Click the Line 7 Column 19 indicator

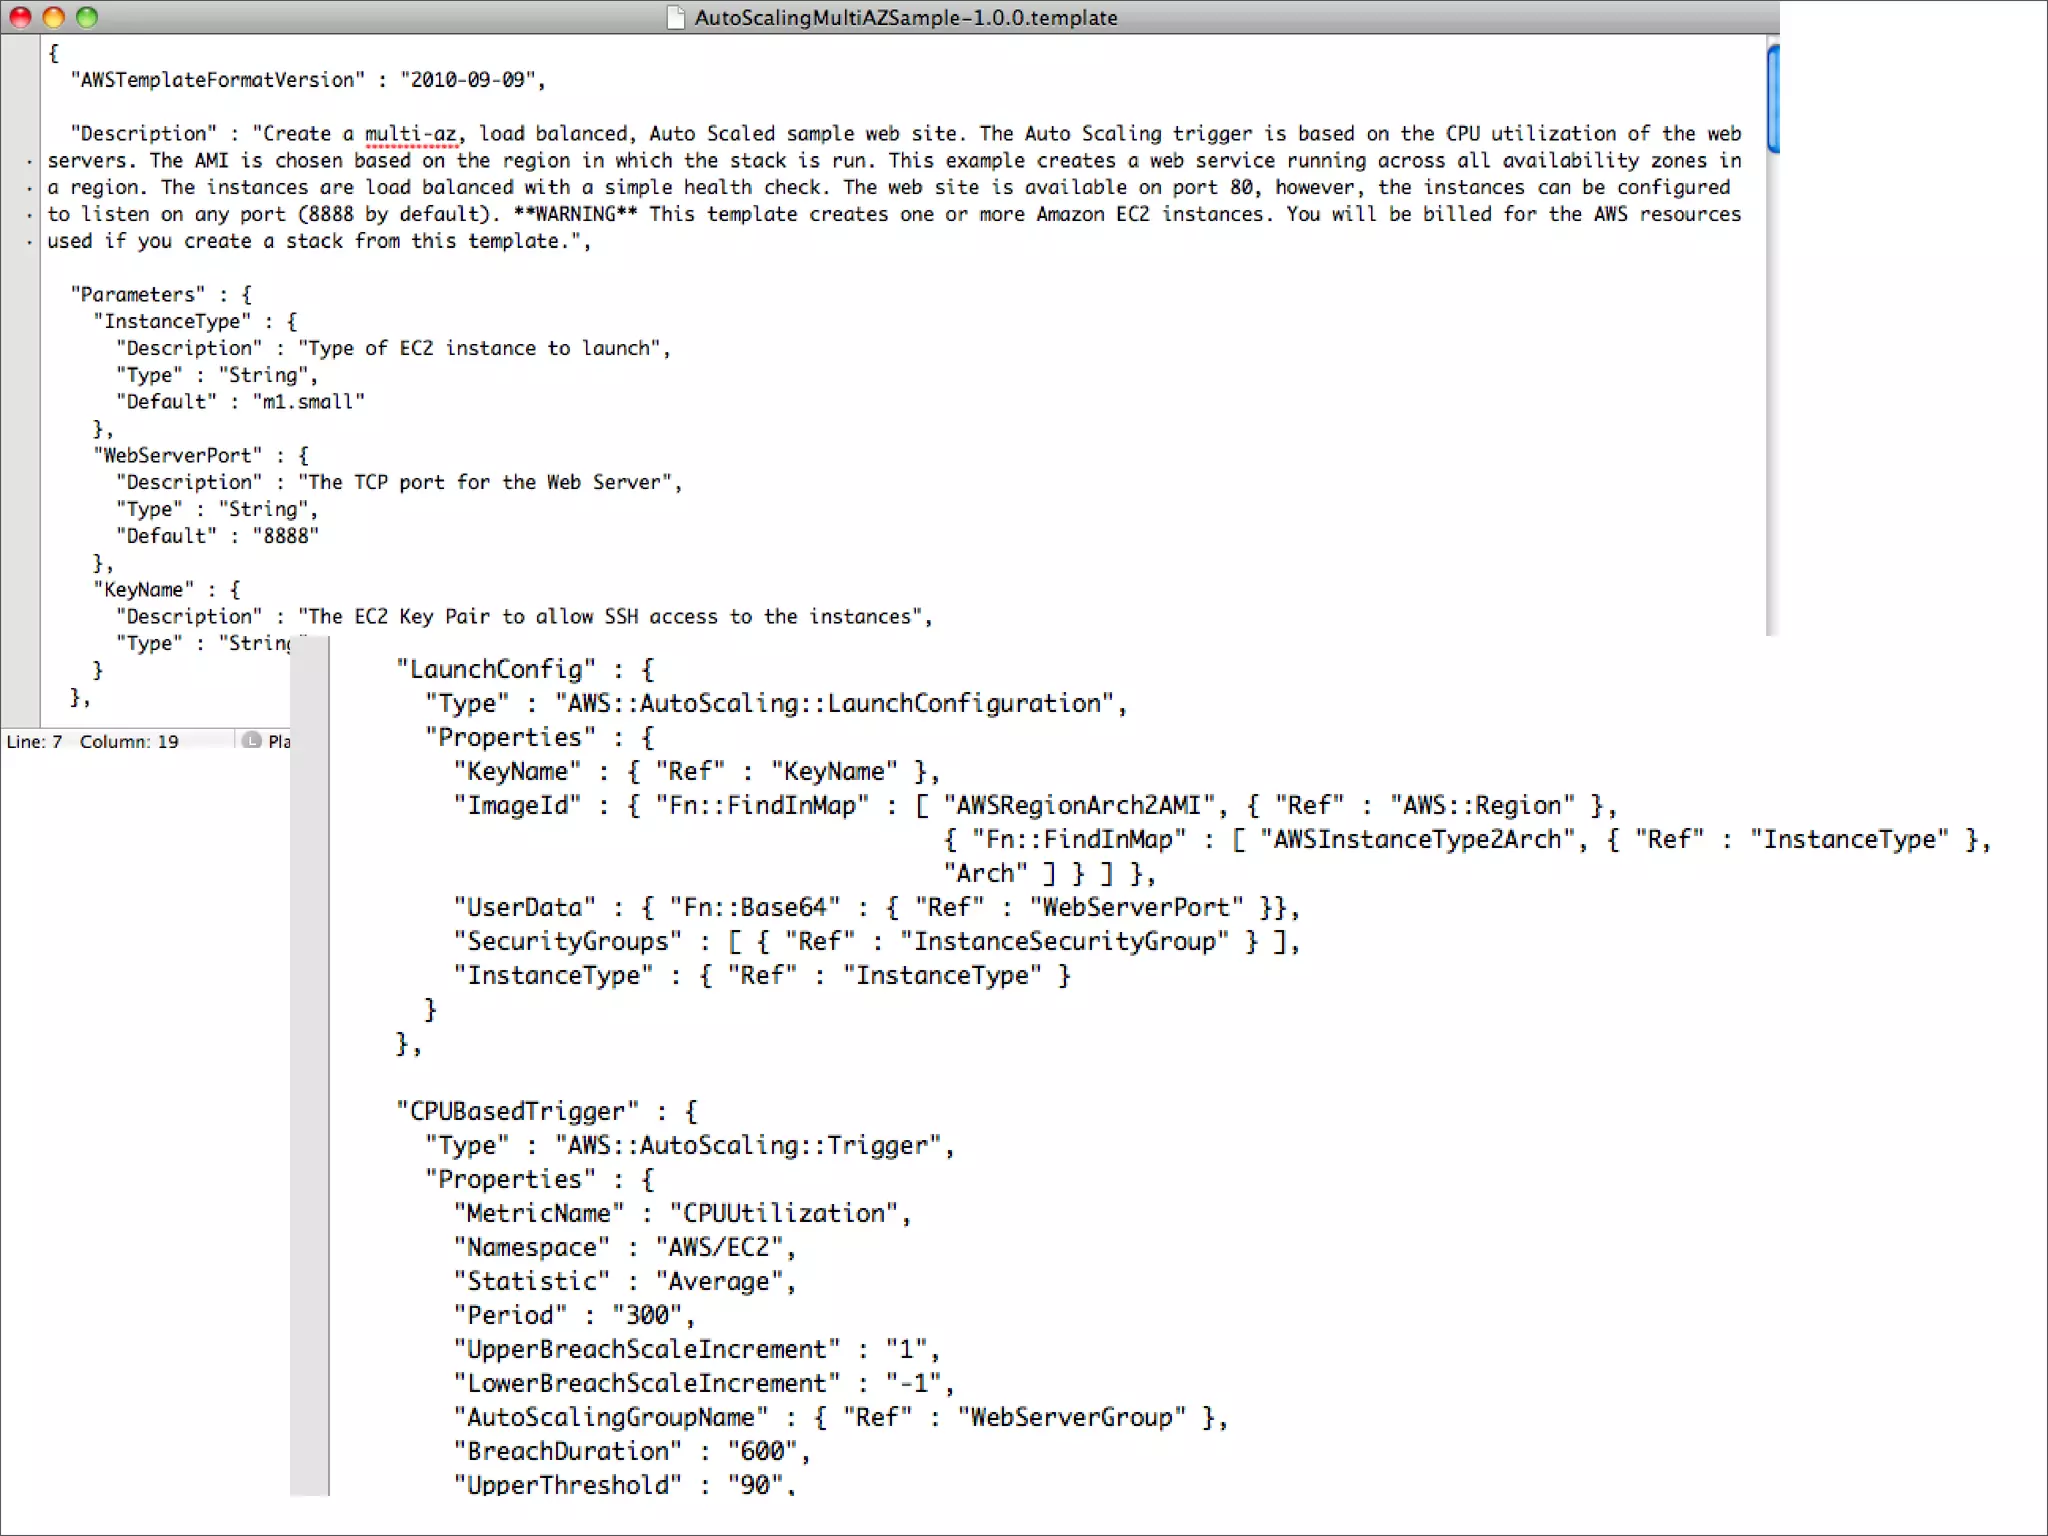[x=92, y=741]
